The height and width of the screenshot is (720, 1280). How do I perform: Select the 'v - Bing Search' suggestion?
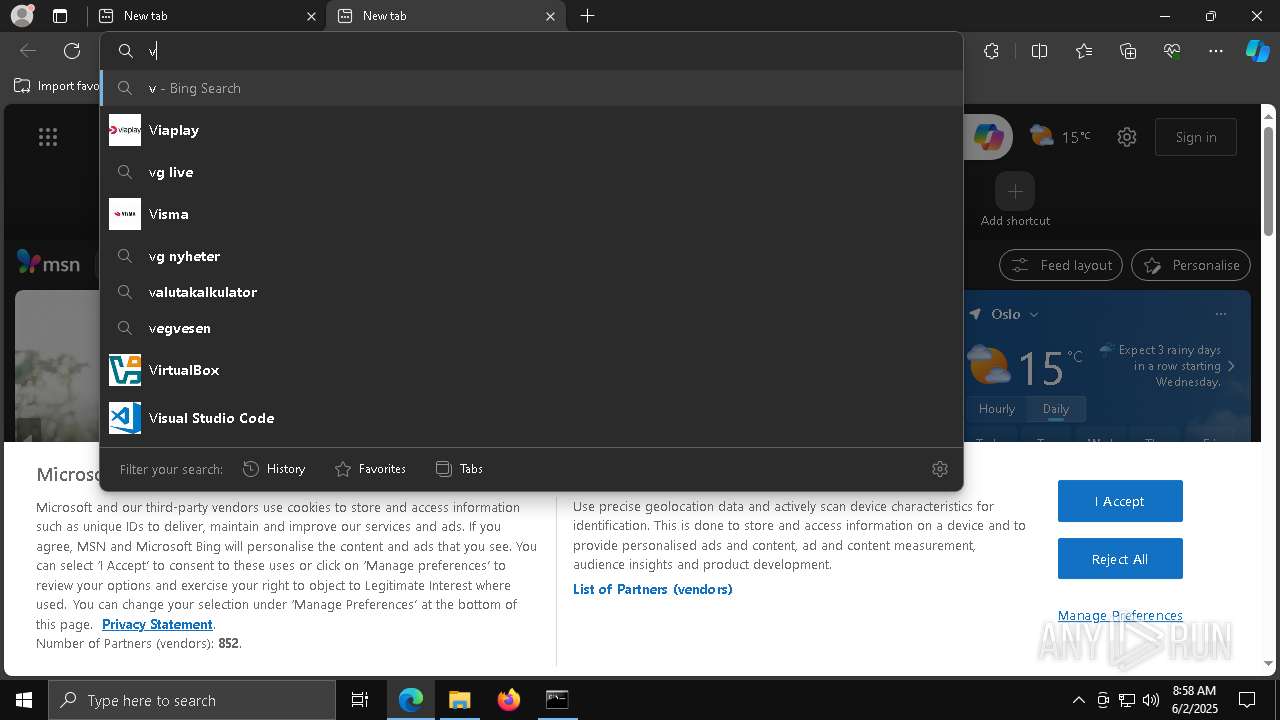point(531,88)
